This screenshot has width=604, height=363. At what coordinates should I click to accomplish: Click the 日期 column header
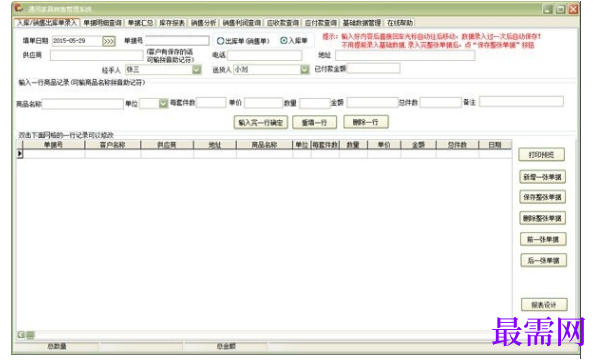(495, 145)
